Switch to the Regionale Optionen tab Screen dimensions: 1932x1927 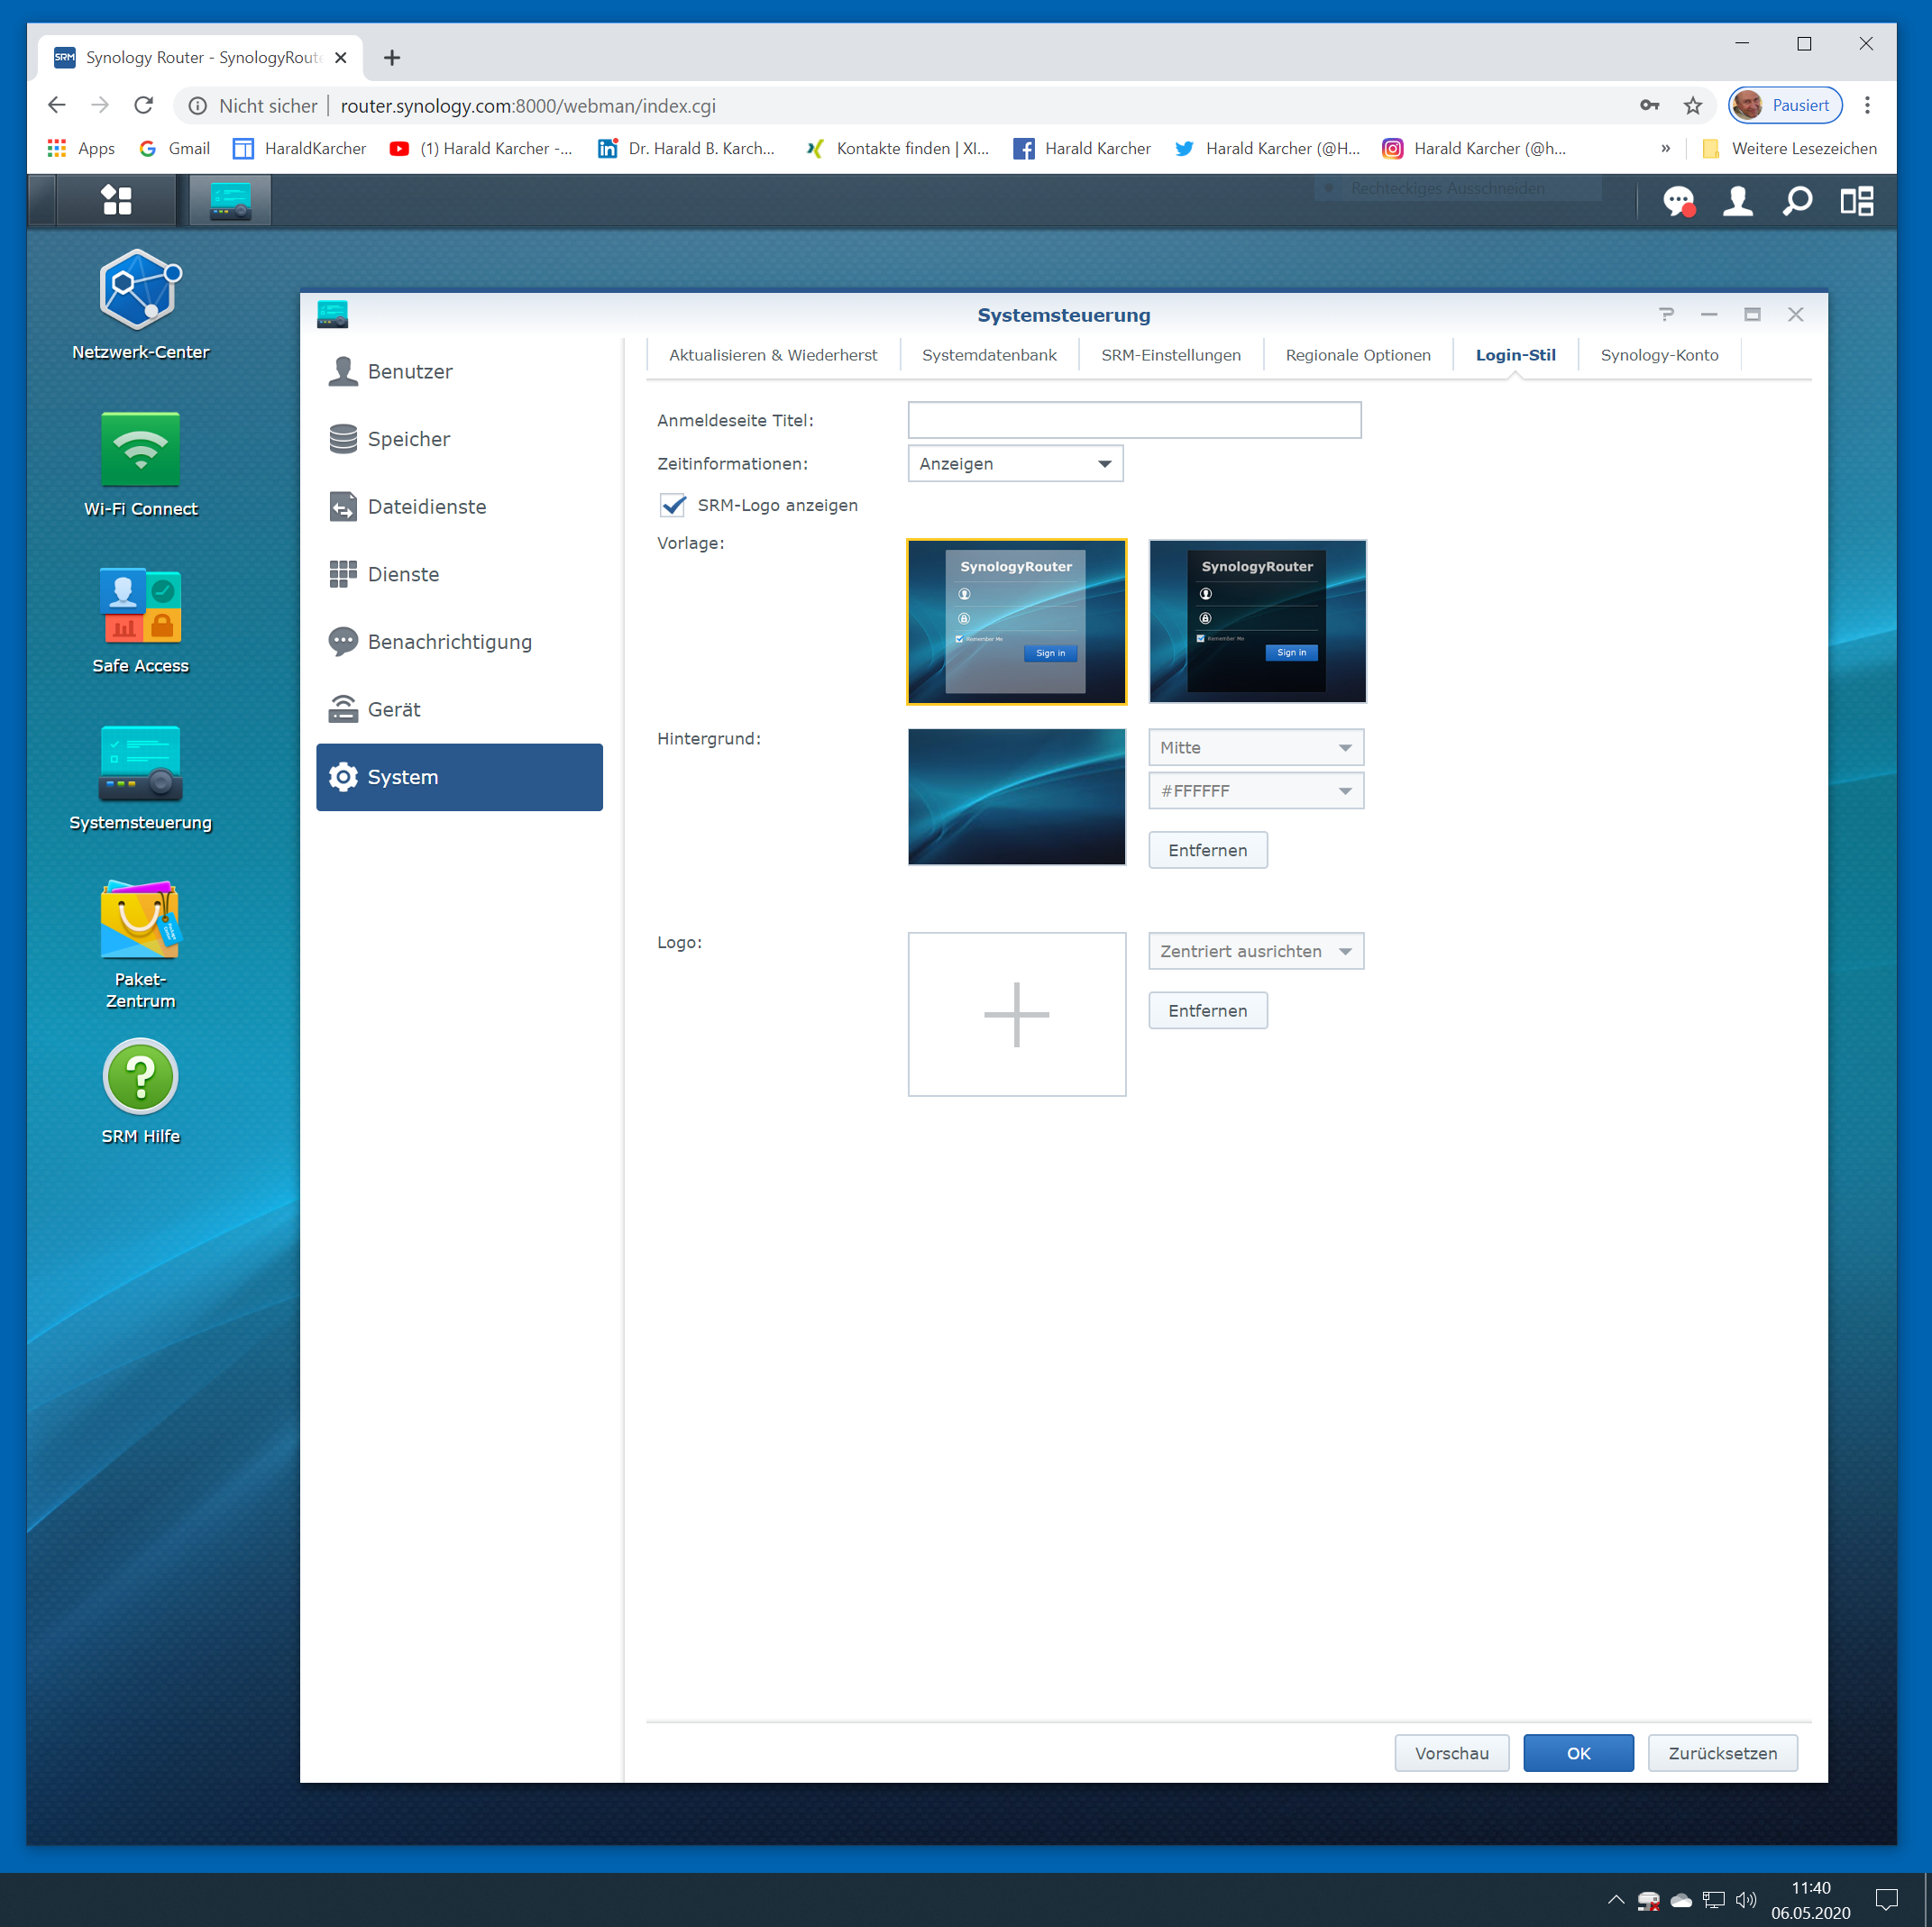coord(1357,355)
